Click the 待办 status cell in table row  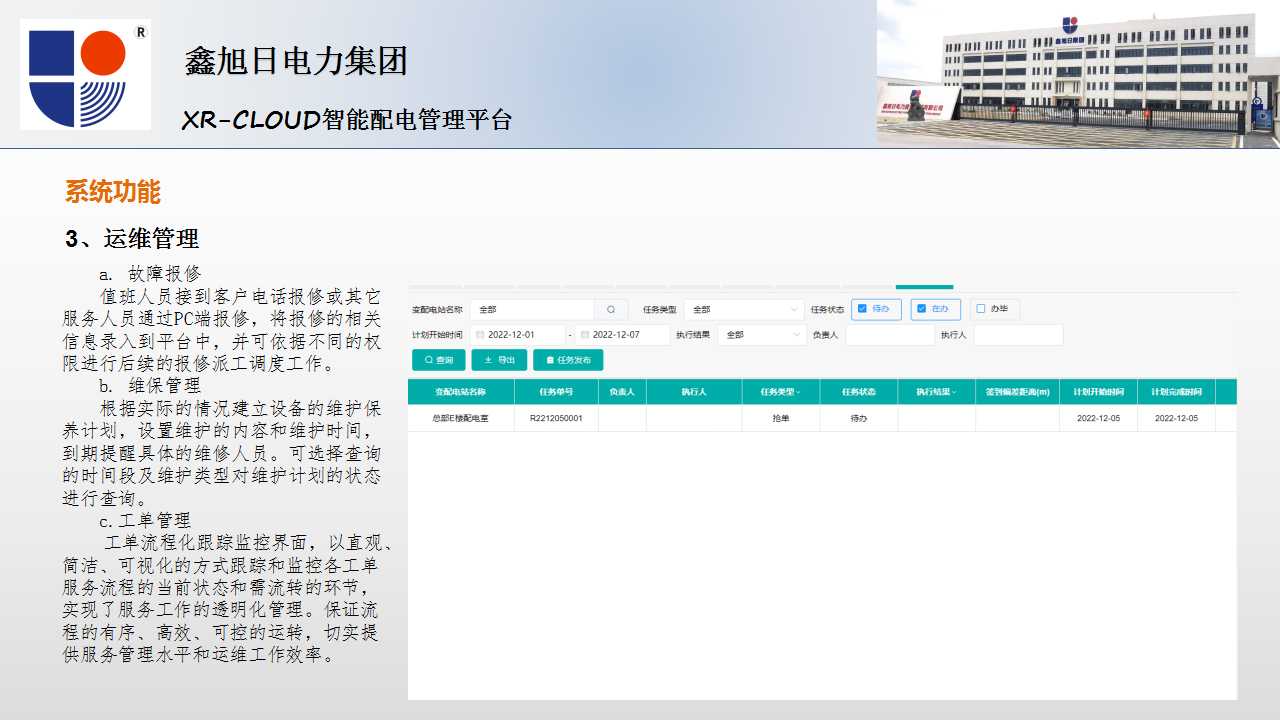point(859,418)
